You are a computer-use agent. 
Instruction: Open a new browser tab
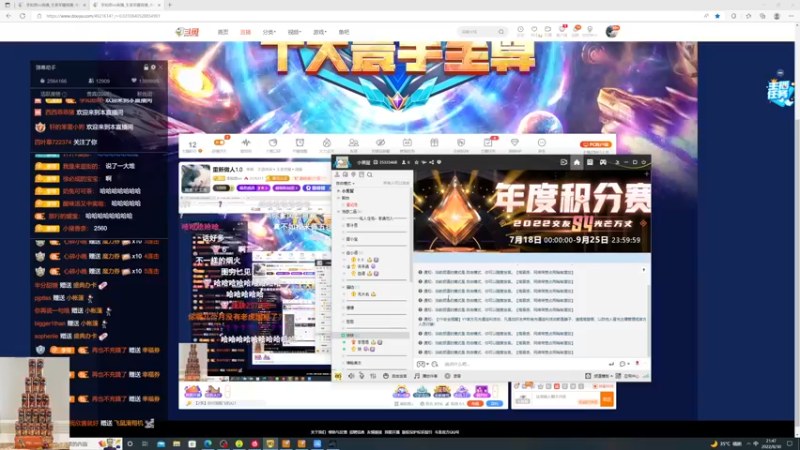[x=170, y=5]
